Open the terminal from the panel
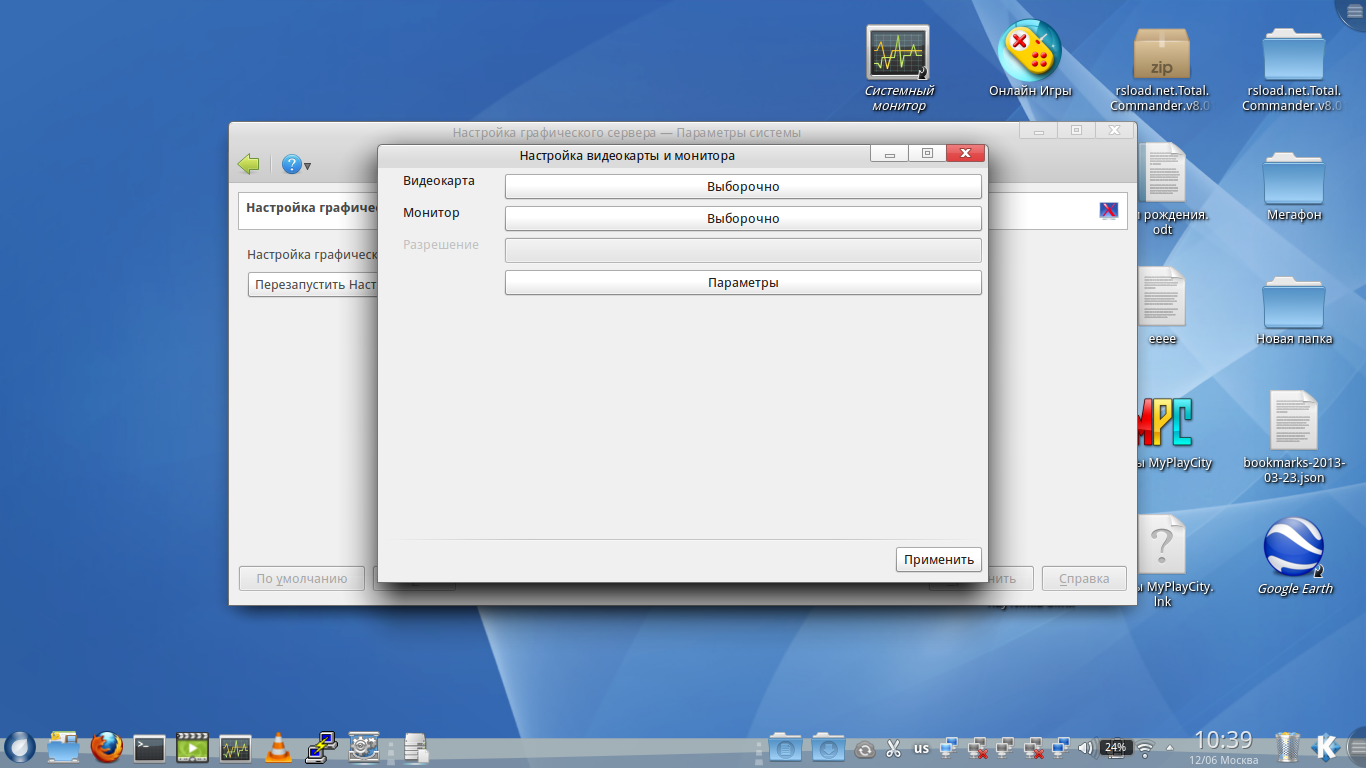Image resolution: width=1366 pixels, height=768 pixels. click(149, 747)
